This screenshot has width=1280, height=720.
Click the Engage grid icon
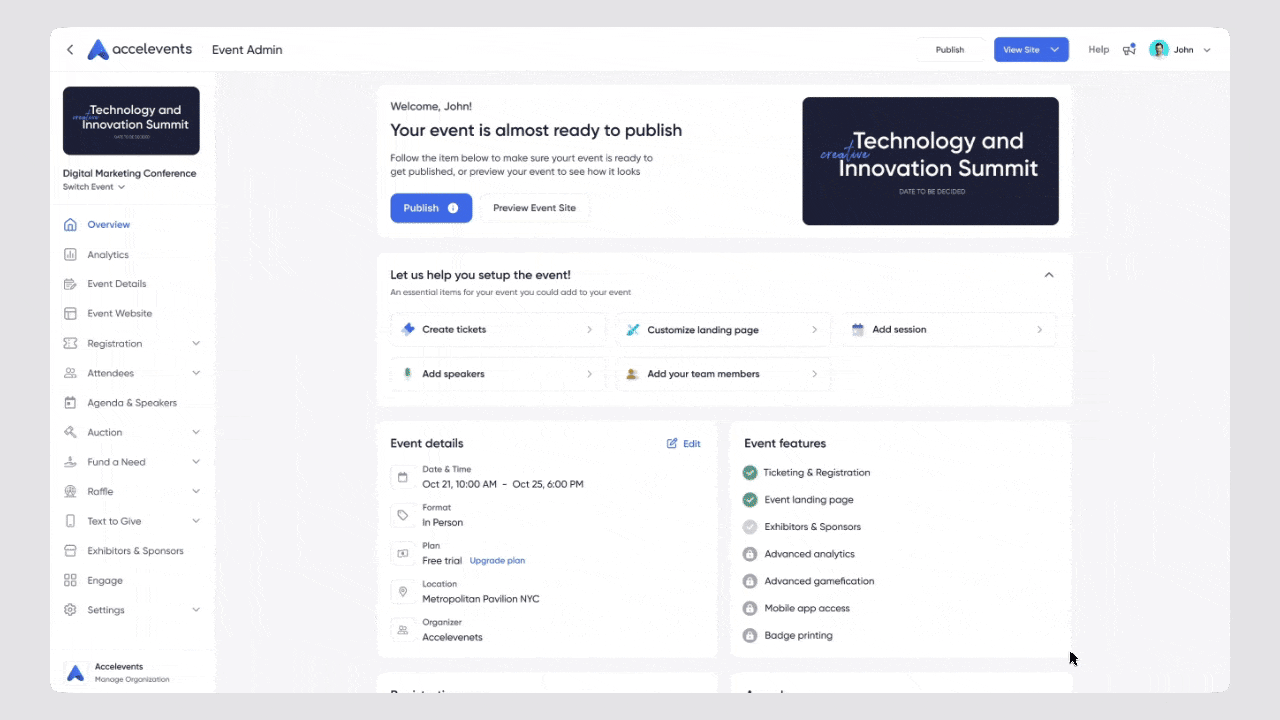70,580
